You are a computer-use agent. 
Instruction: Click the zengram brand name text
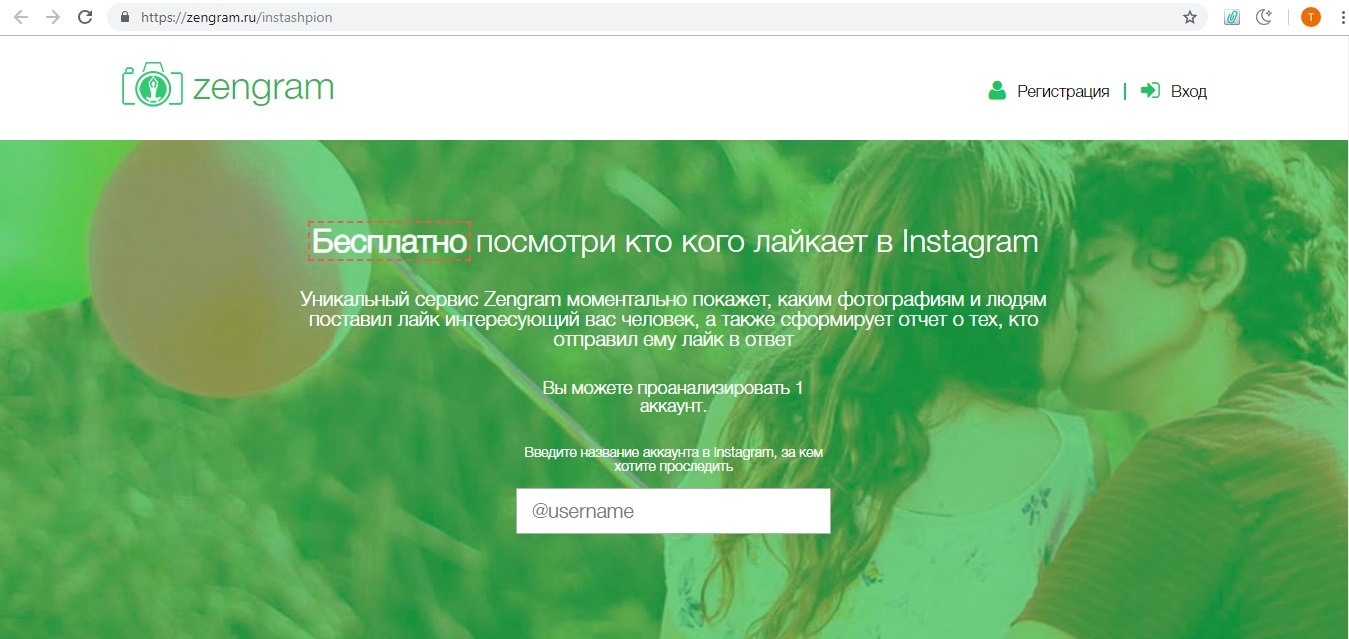[x=263, y=88]
